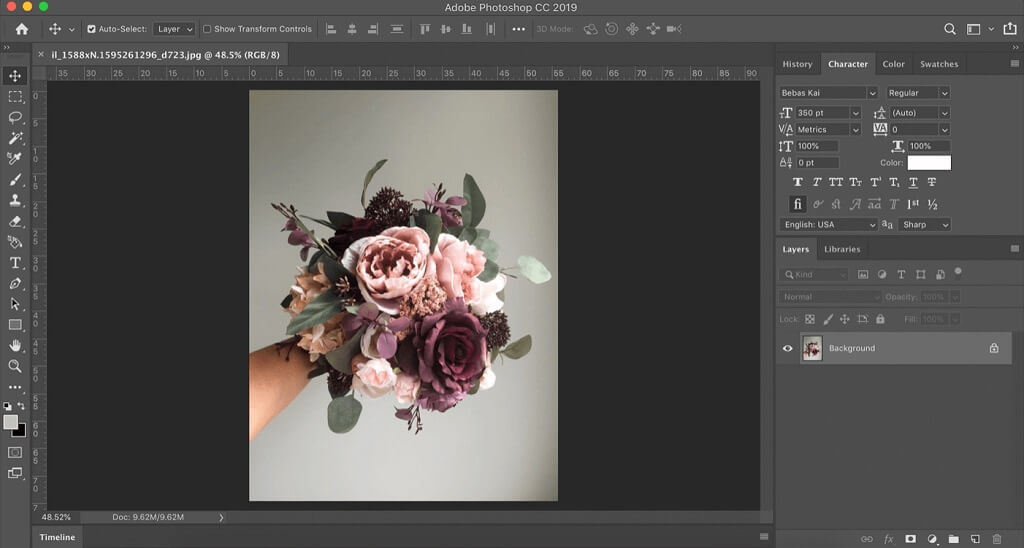Toggle All Caps in Character panel
The image size is (1024, 548).
coord(836,182)
